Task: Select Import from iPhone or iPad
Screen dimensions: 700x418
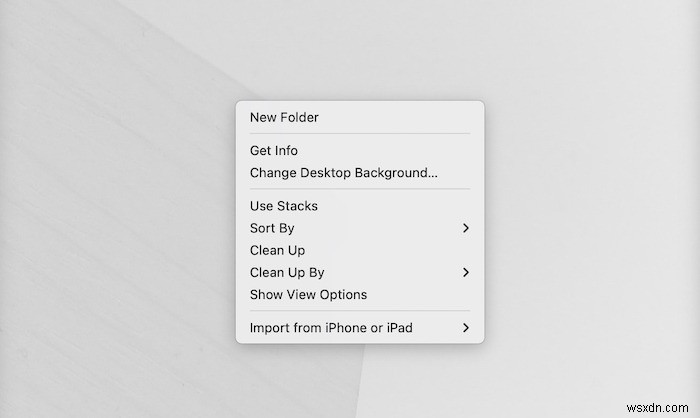Action: 331,328
